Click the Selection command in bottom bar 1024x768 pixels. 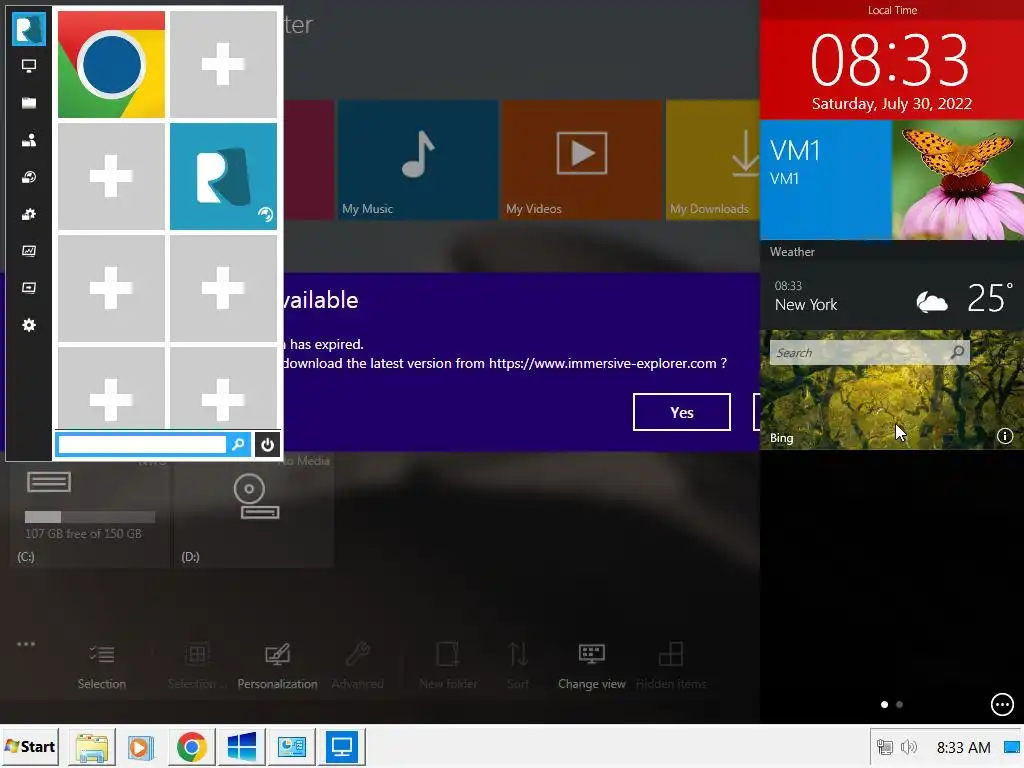click(101, 666)
